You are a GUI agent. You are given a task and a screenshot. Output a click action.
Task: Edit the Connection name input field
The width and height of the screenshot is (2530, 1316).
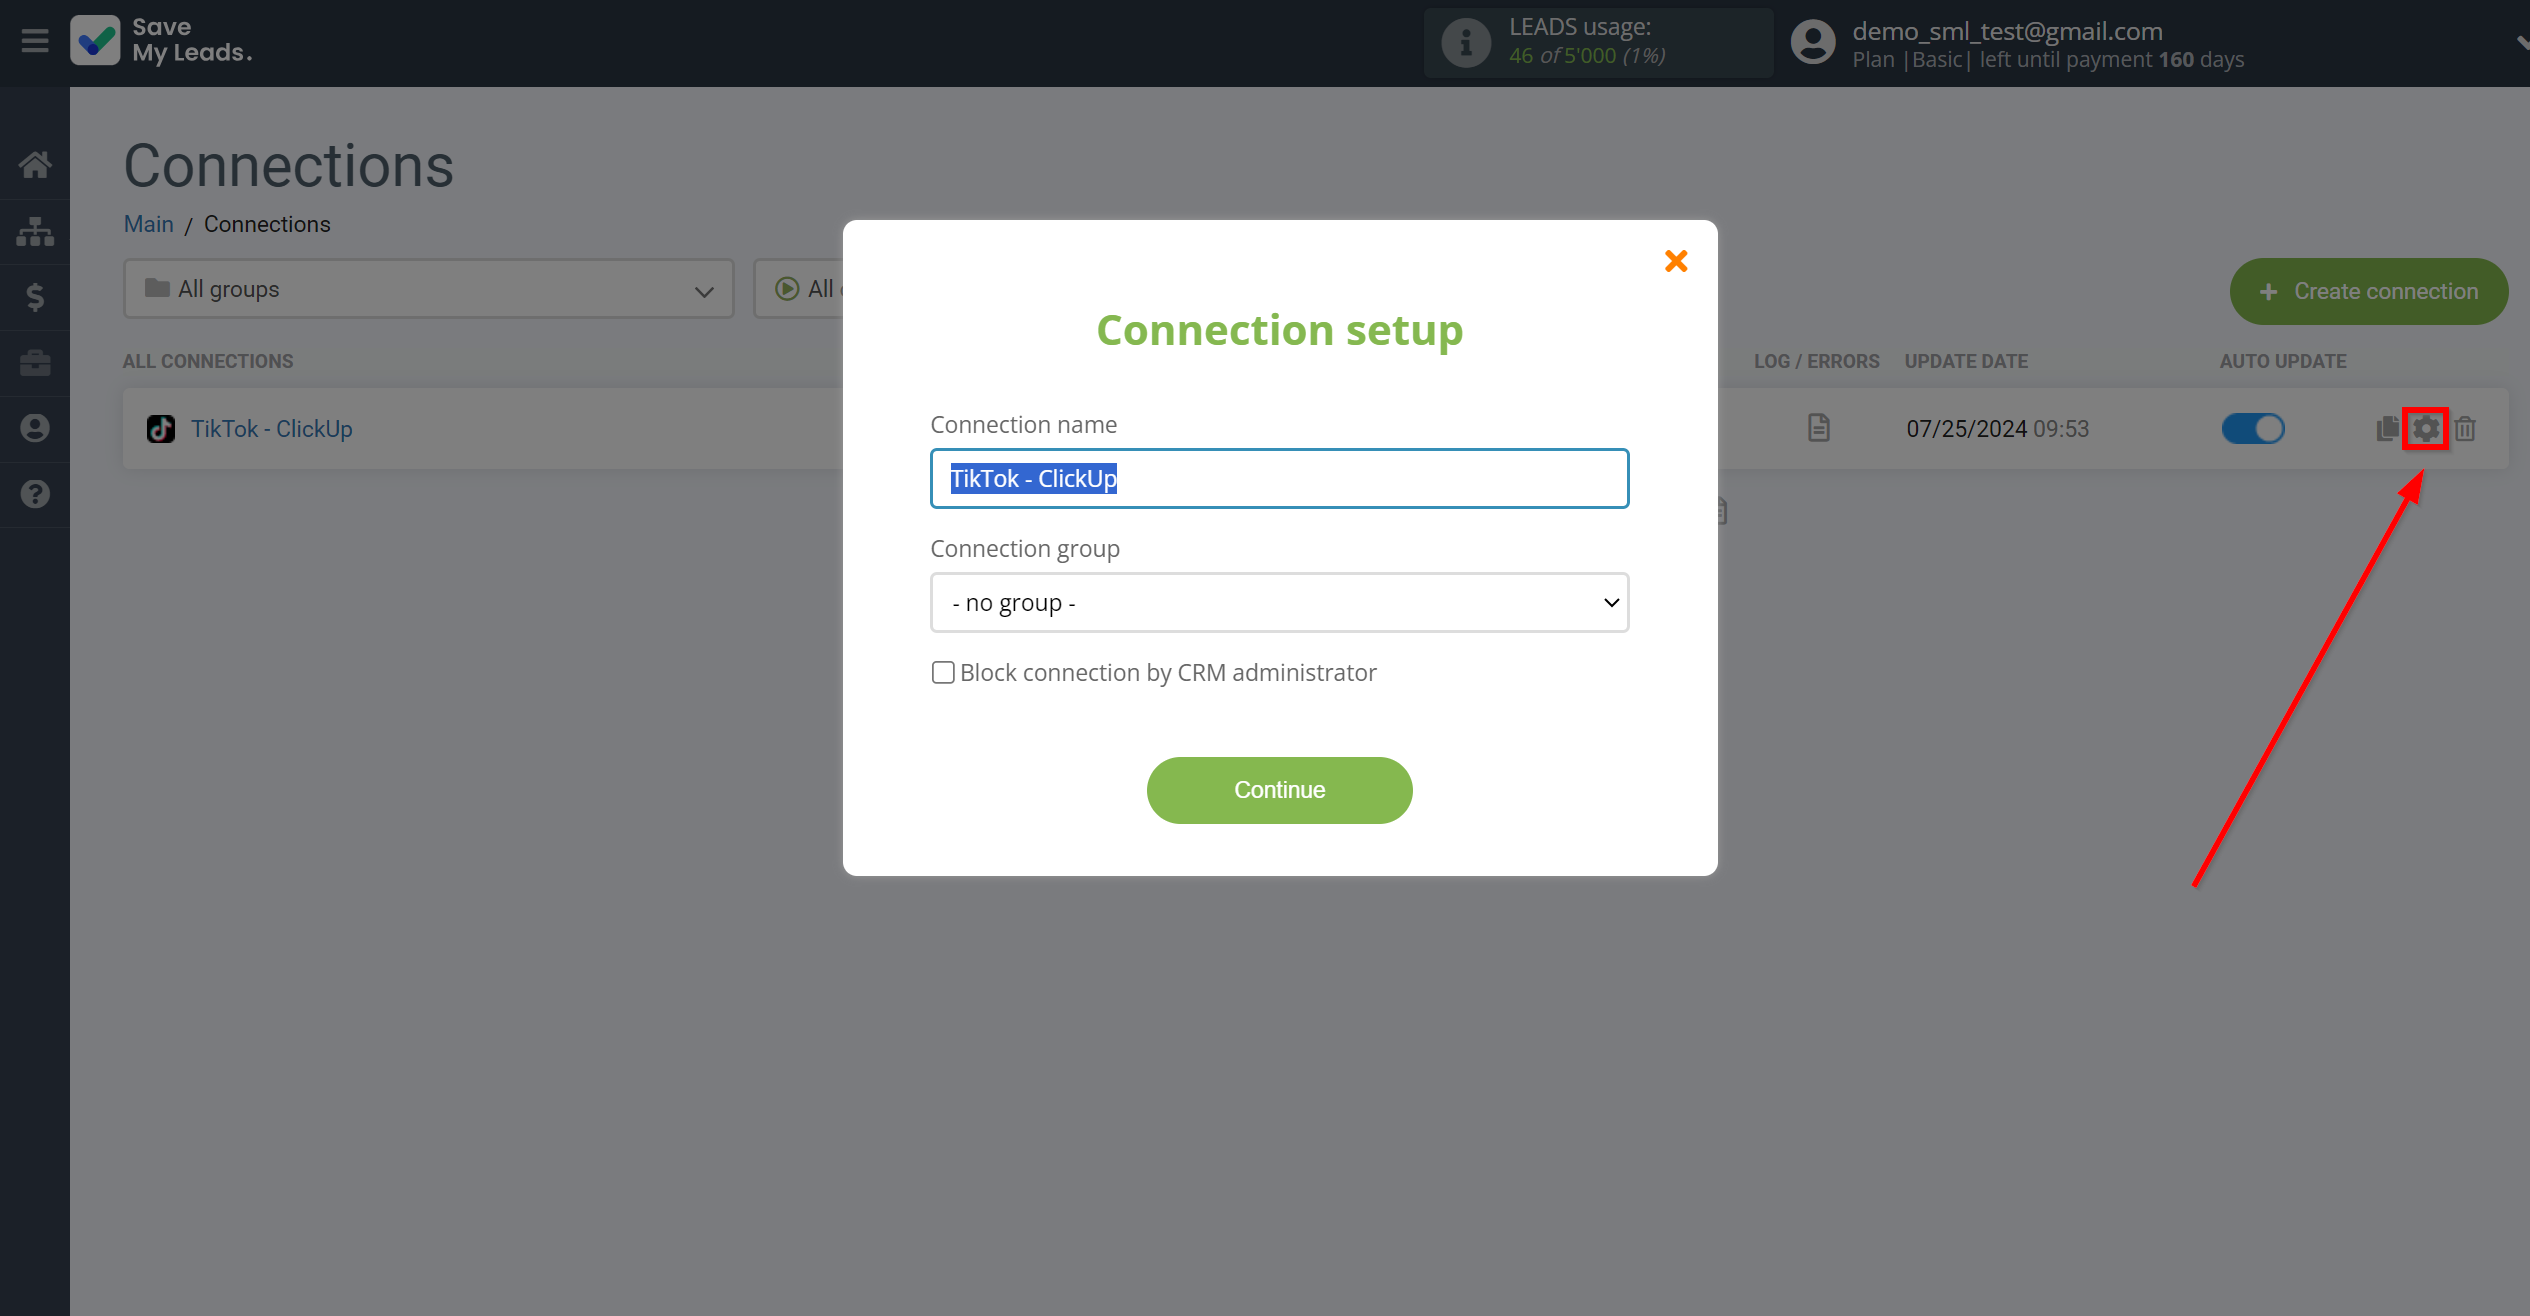[x=1278, y=479]
